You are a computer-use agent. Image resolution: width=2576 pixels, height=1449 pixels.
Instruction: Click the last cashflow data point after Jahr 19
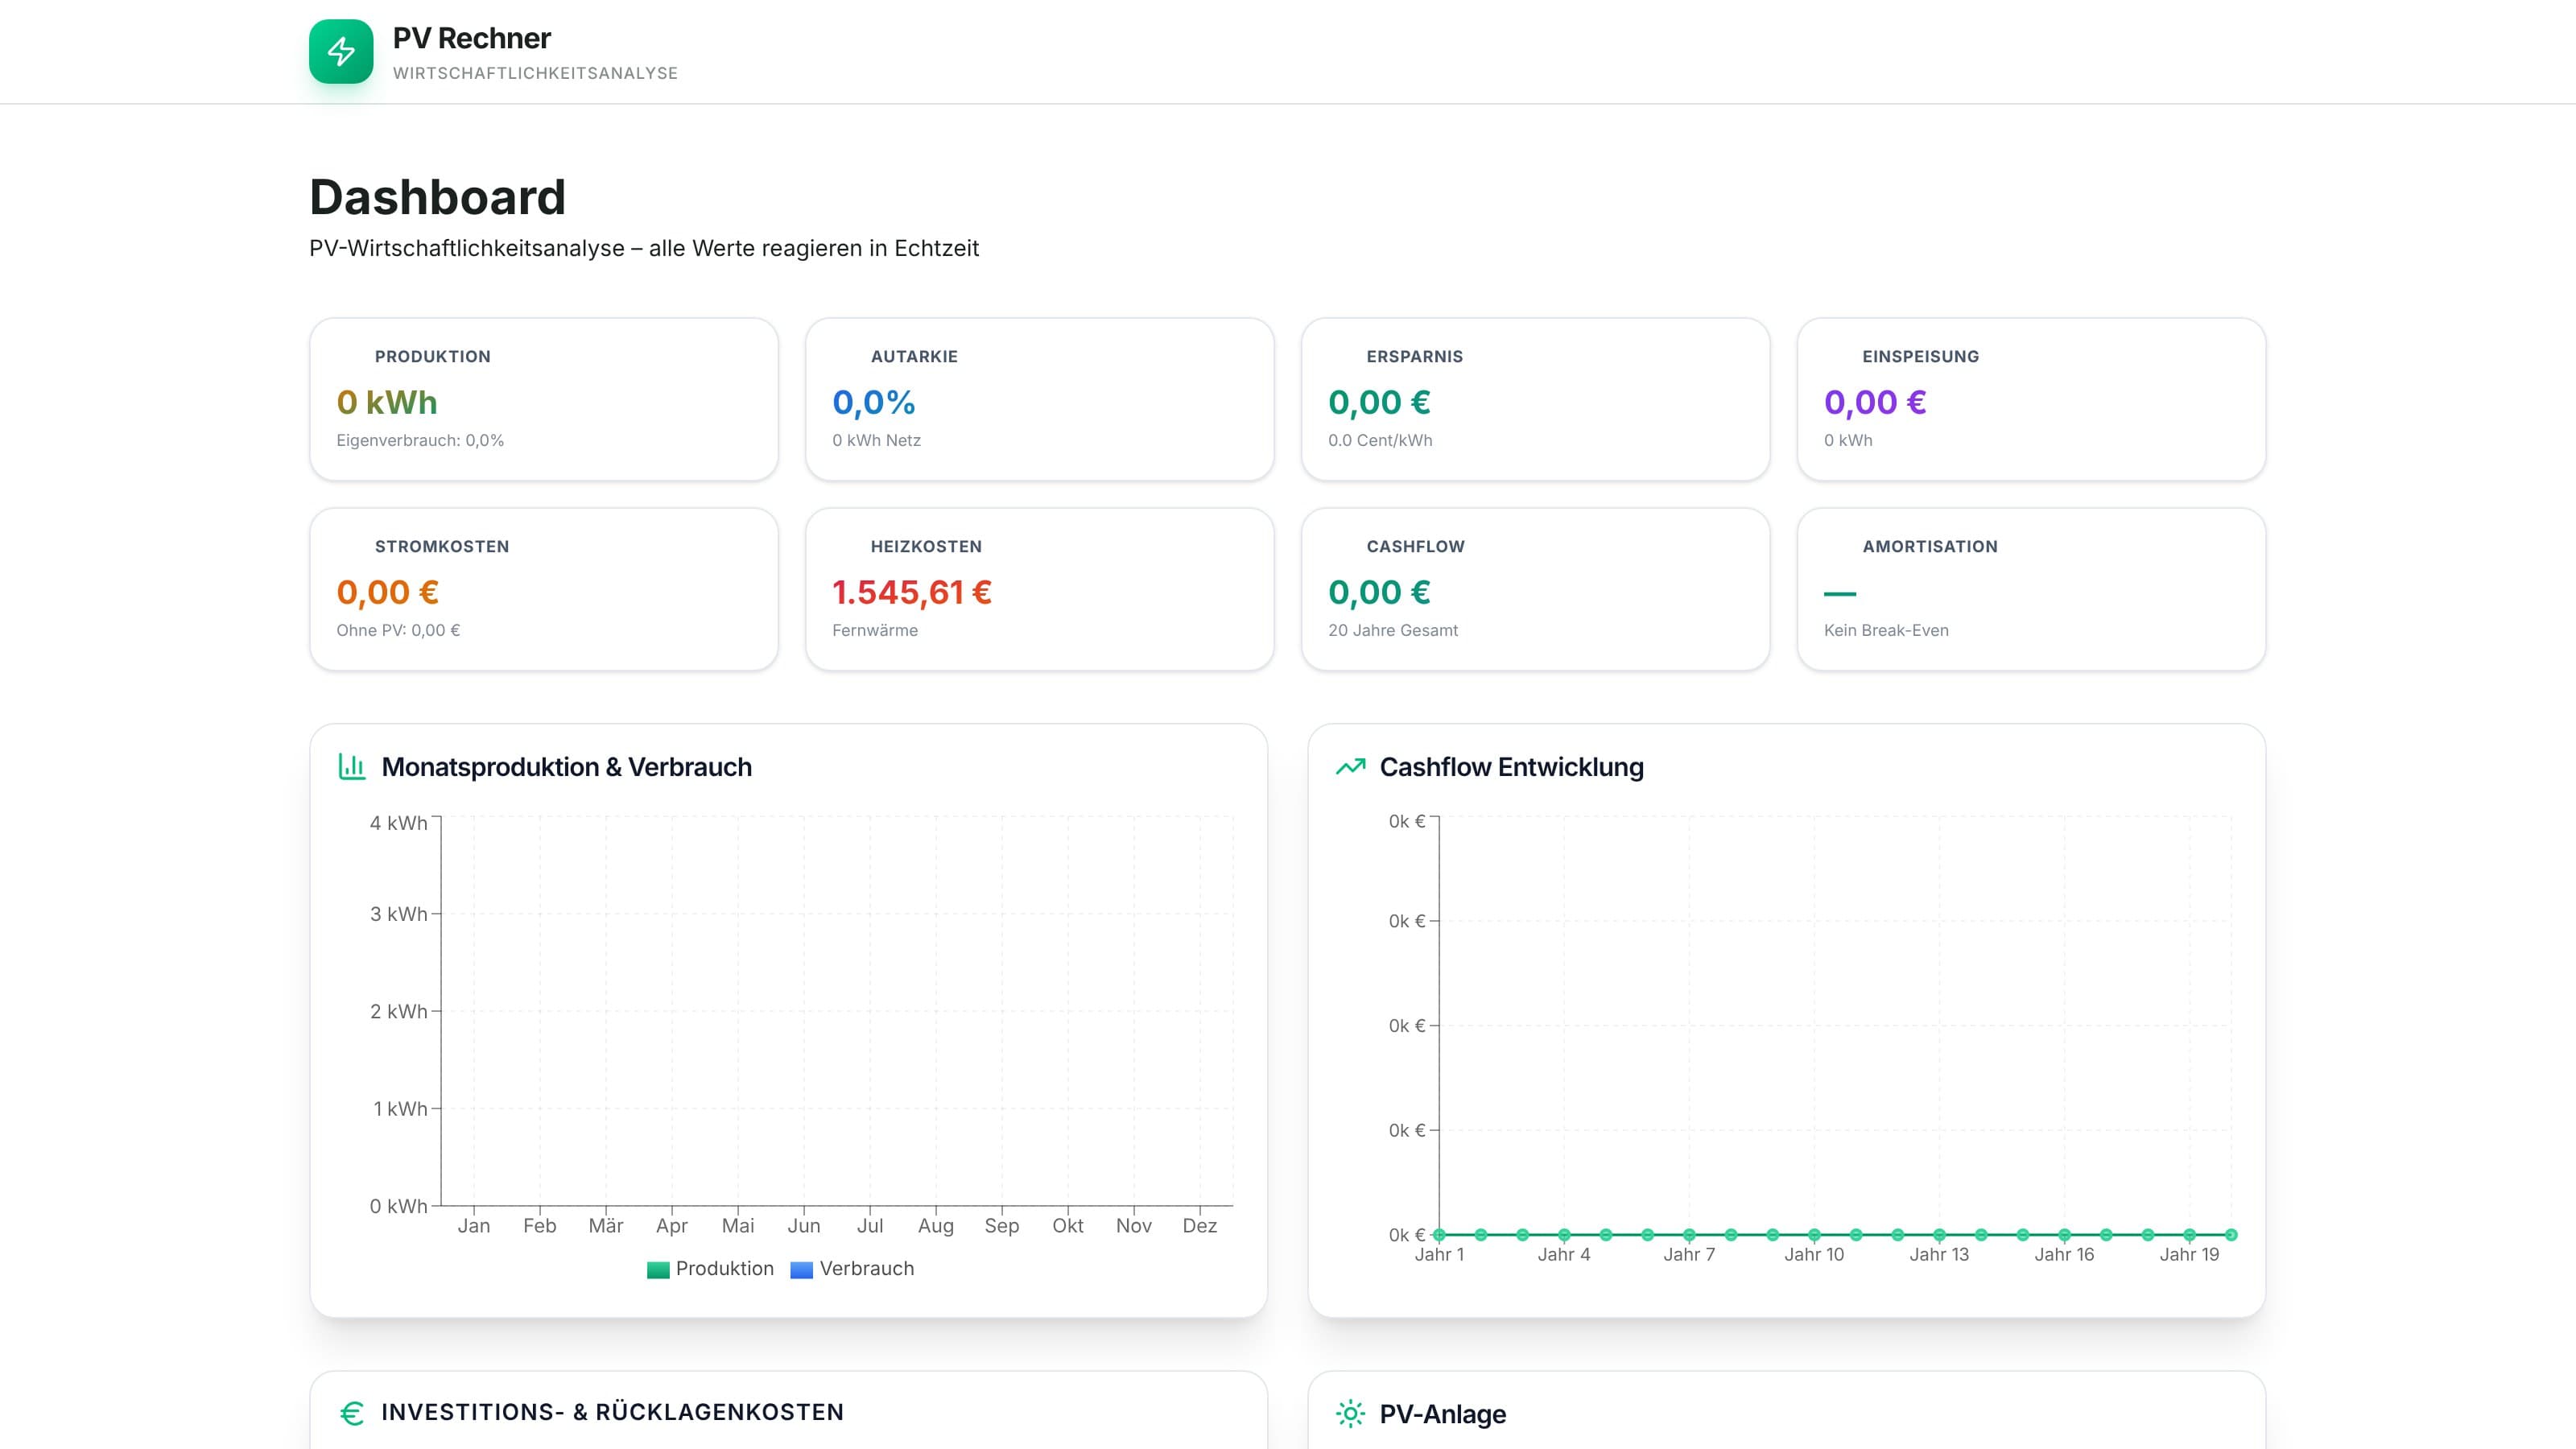pyautogui.click(x=2231, y=1235)
